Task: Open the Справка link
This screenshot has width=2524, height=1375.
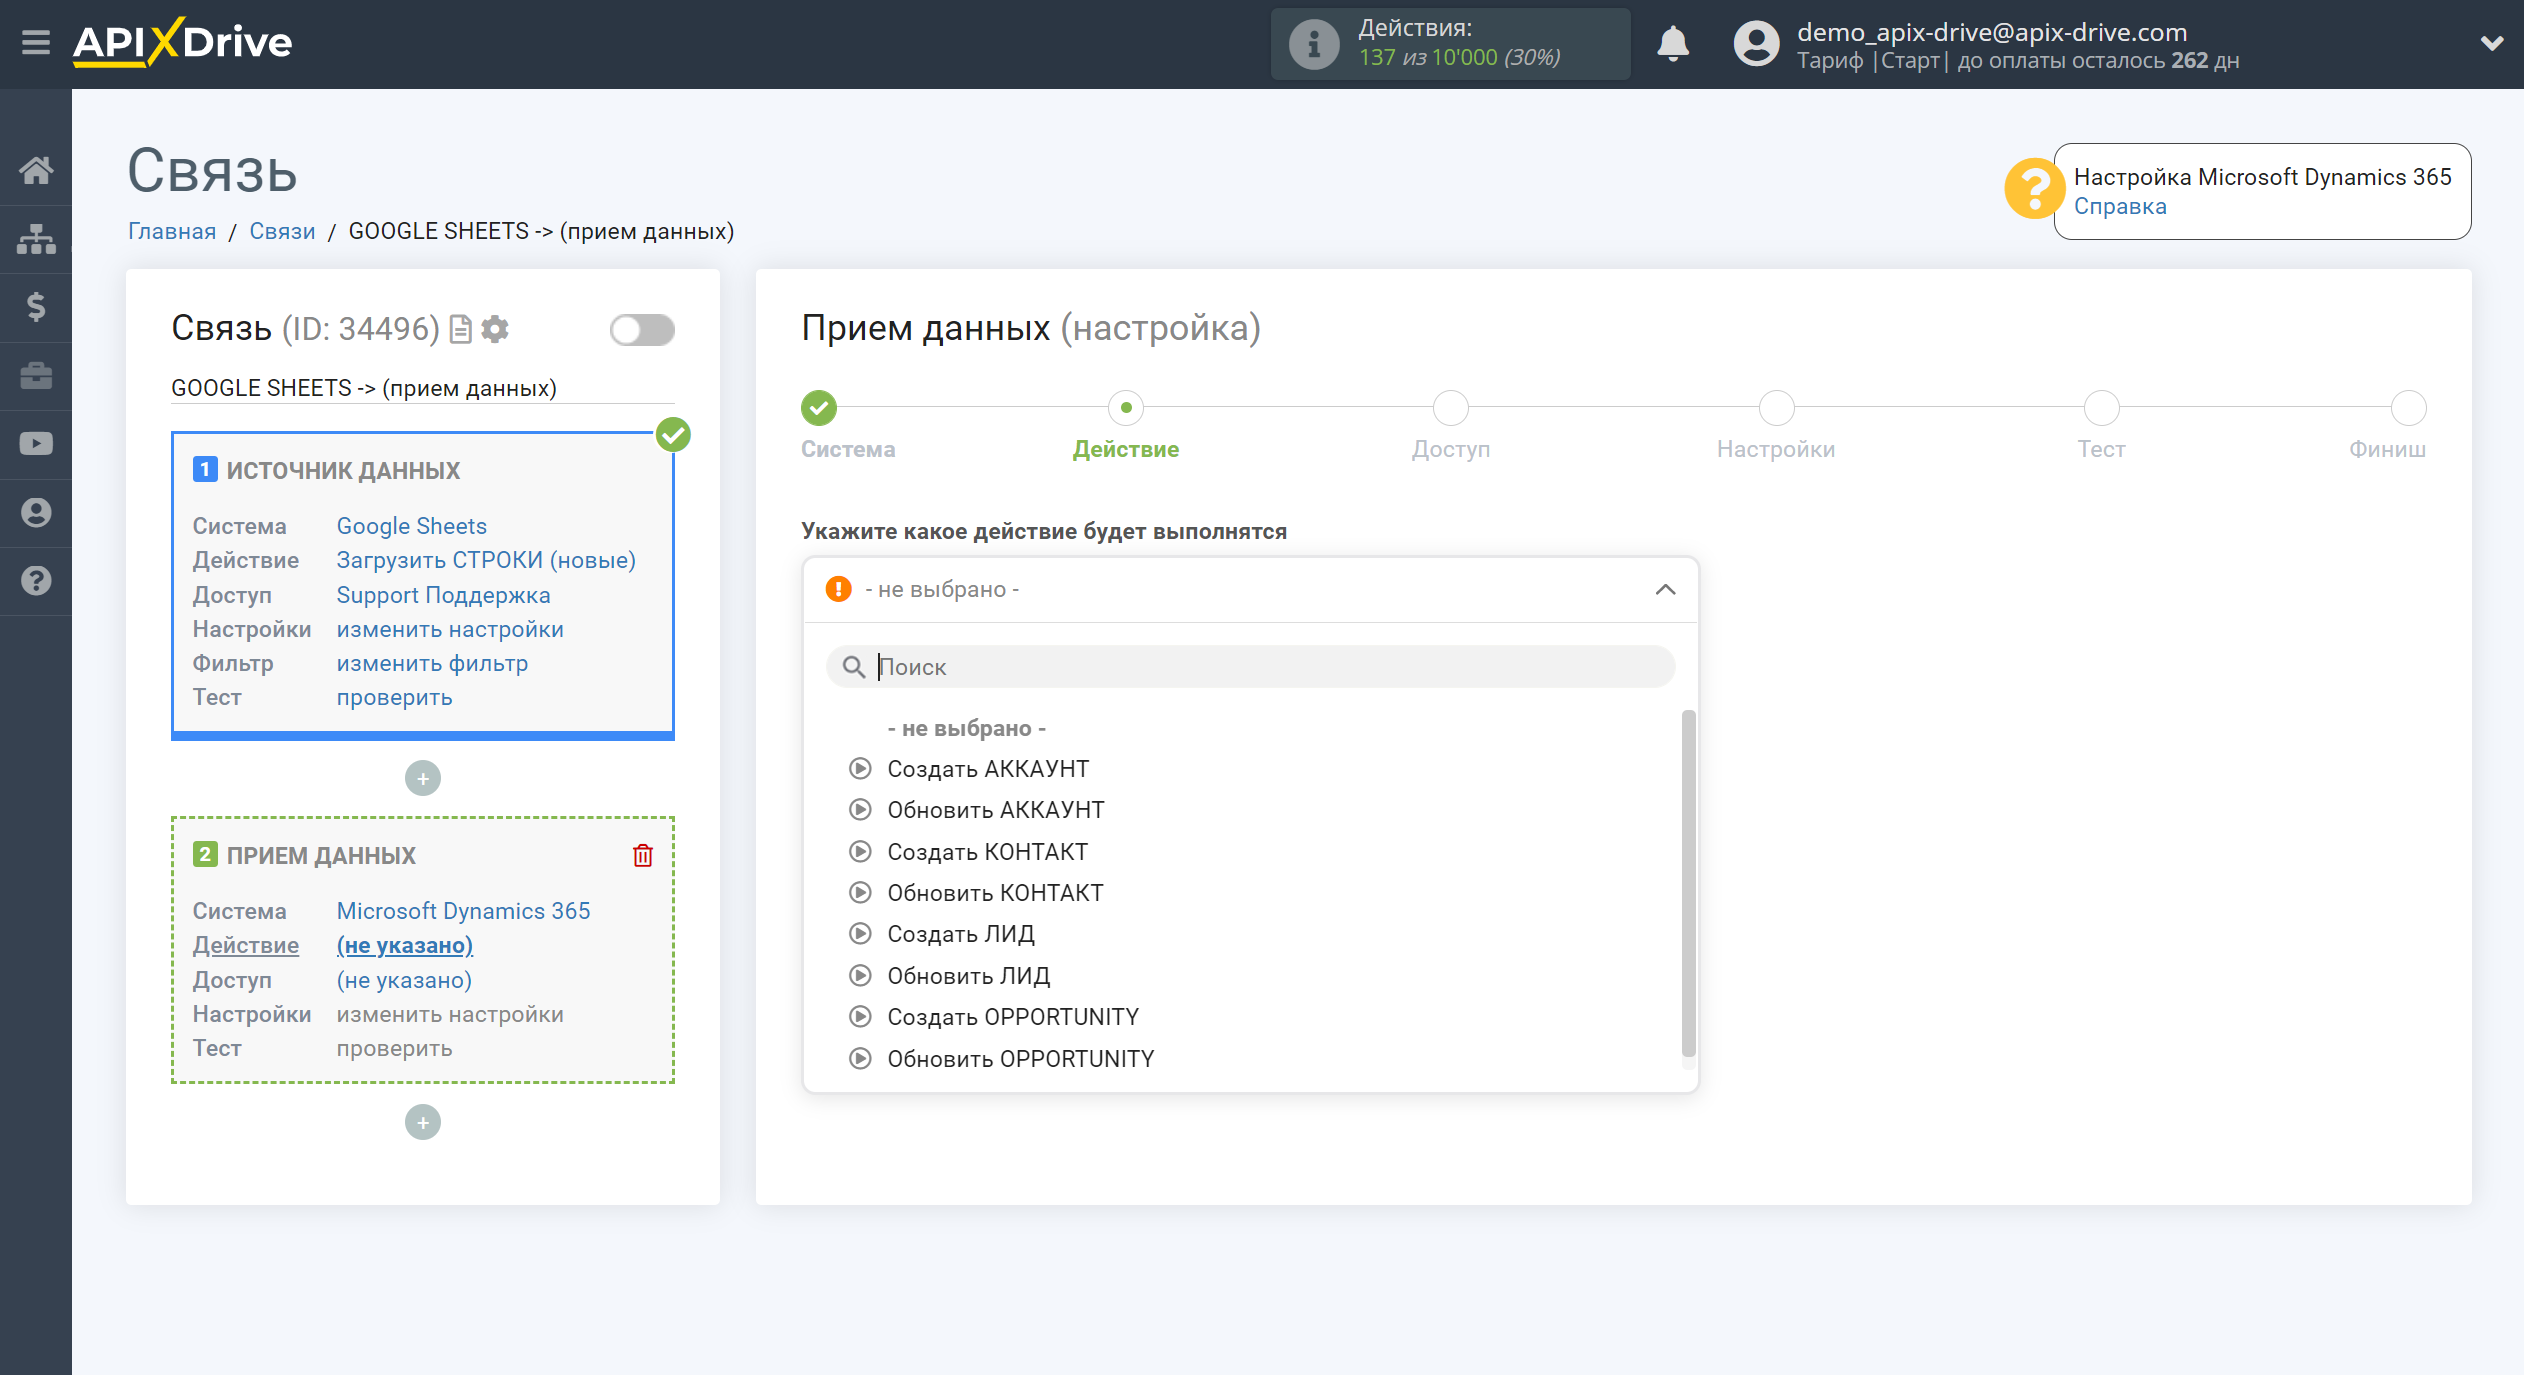Action: pyautogui.click(x=2120, y=207)
